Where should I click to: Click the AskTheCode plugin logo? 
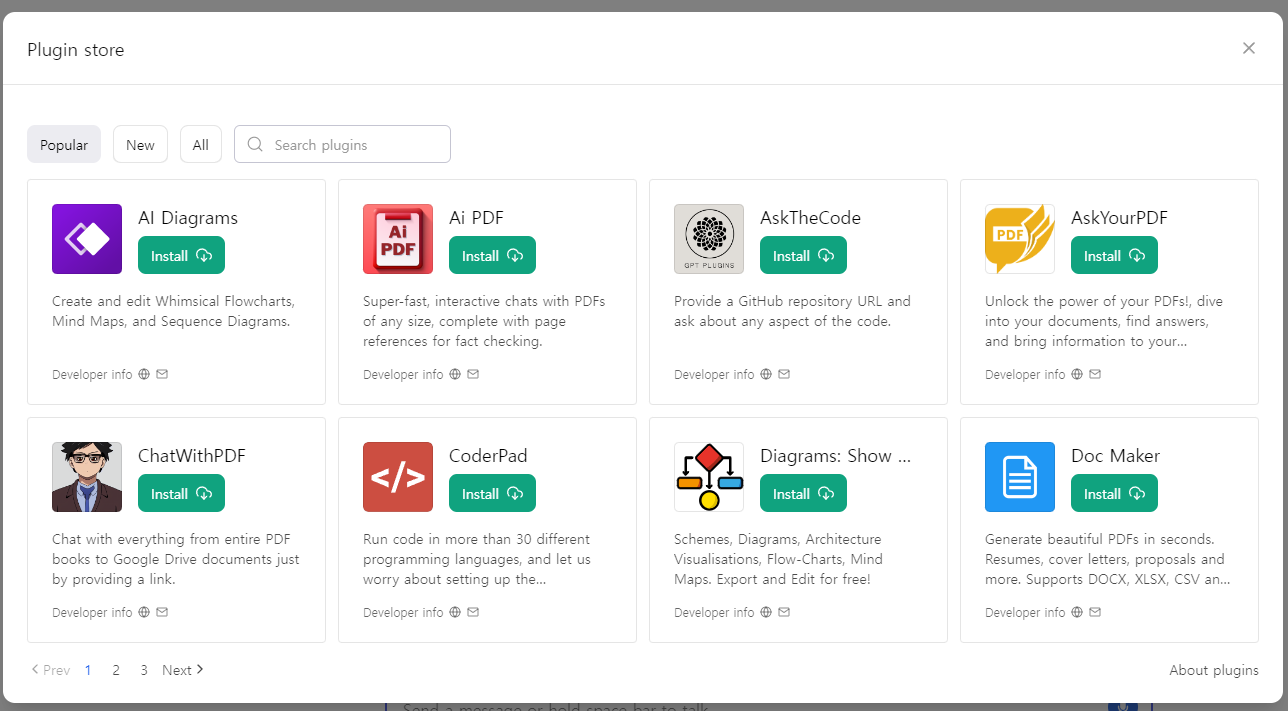coord(709,239)
